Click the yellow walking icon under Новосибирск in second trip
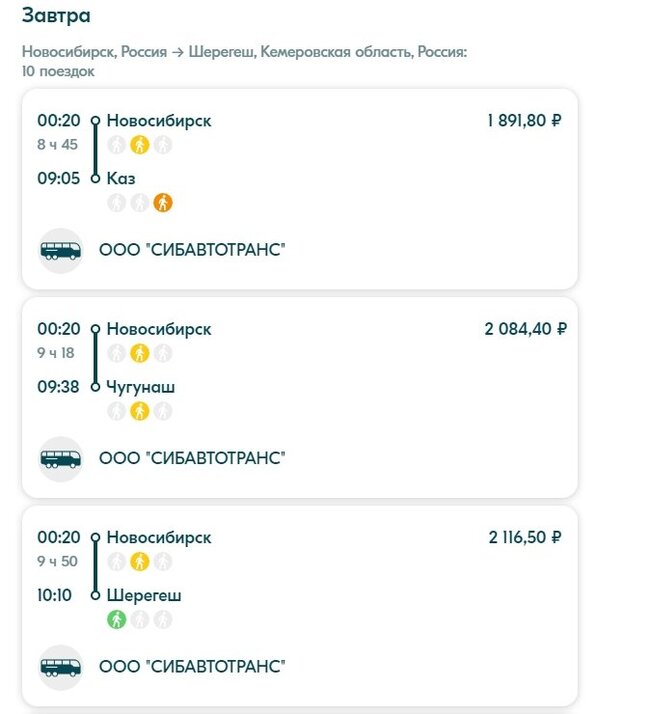This screenshot has width=650, height=714. tap(140, 353)
